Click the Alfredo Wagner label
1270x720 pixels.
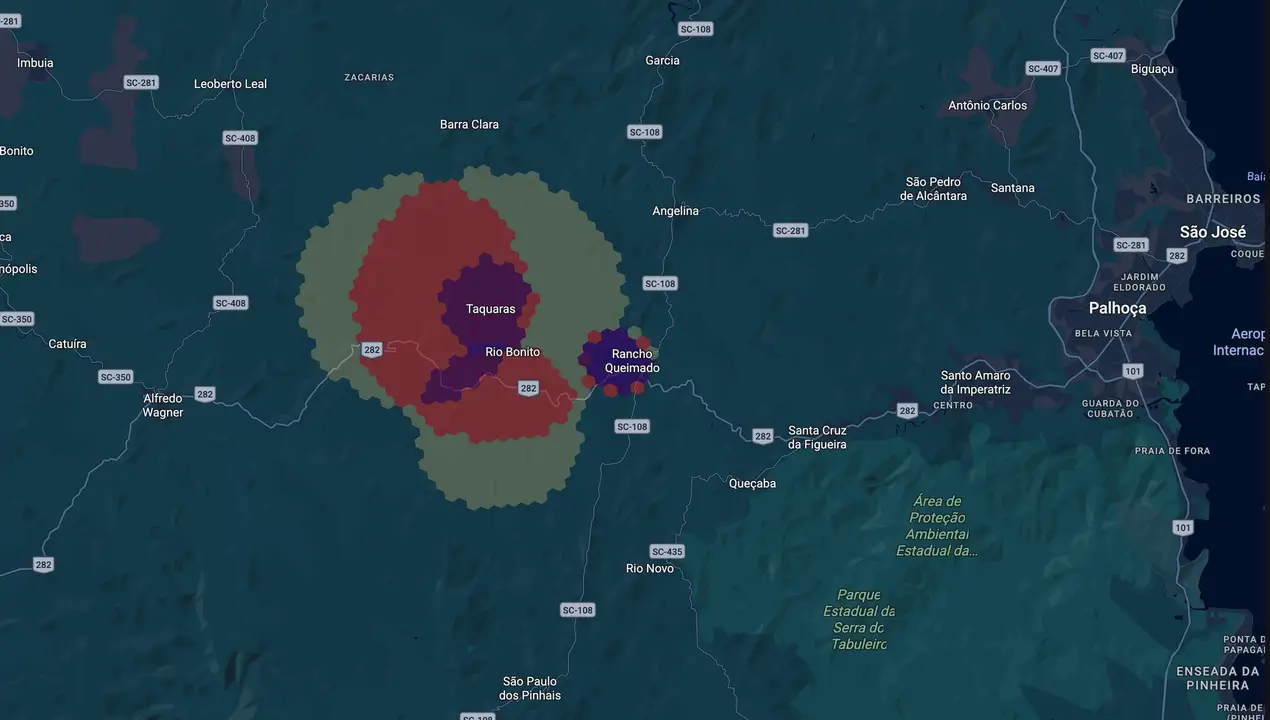tap(163, 405)
